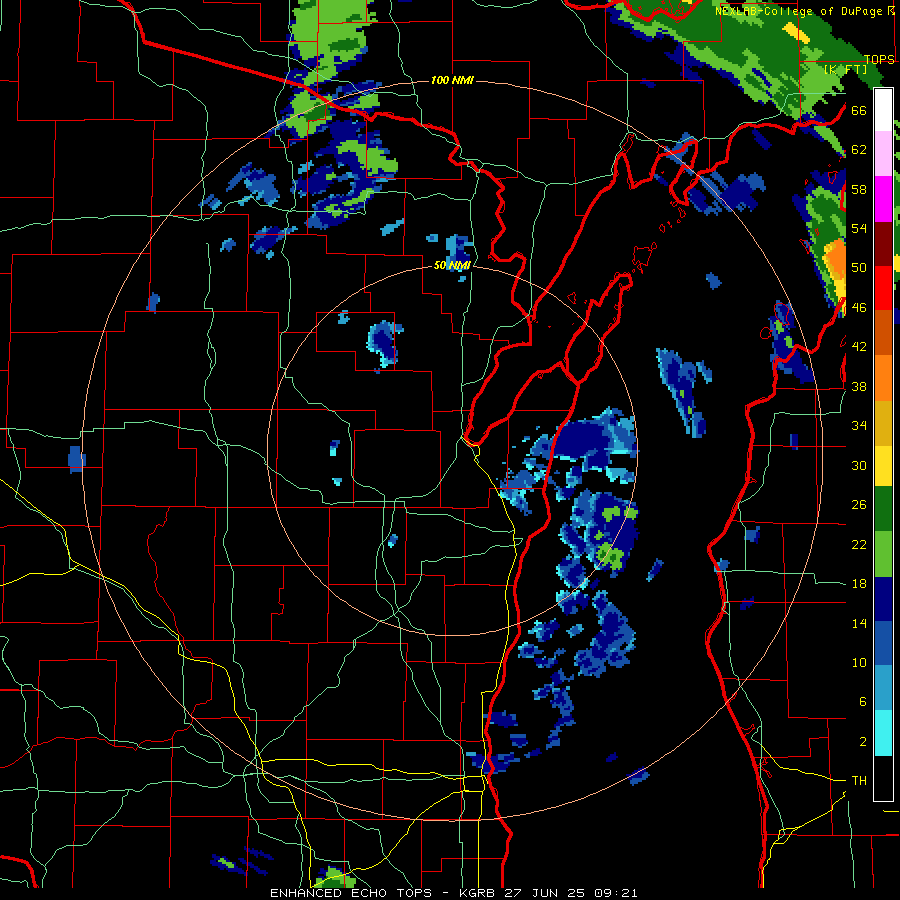Click the yellow legend swatch
The image size is (900, 900).
pyautogui.click(x=883, y=465)
